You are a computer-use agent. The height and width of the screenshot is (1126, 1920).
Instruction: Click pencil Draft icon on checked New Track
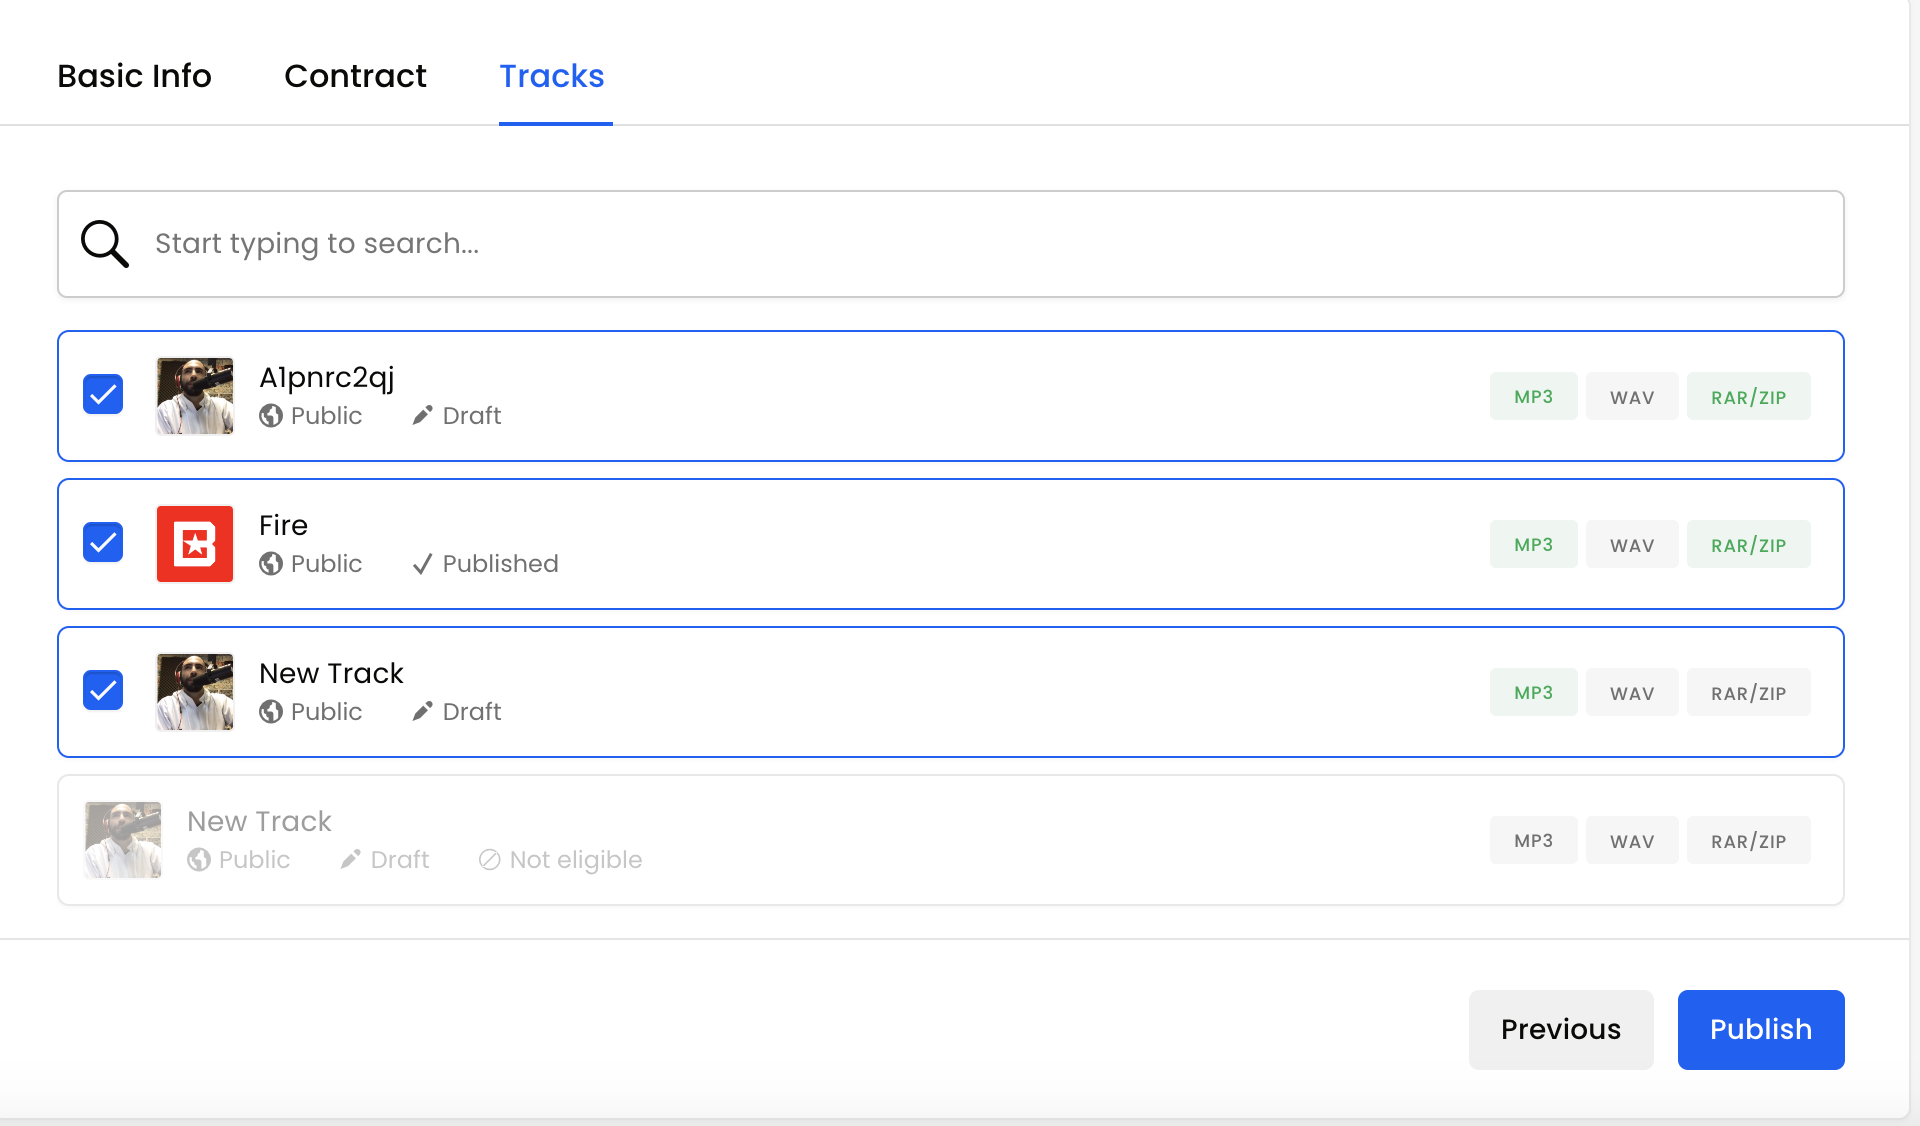point(422,711)
